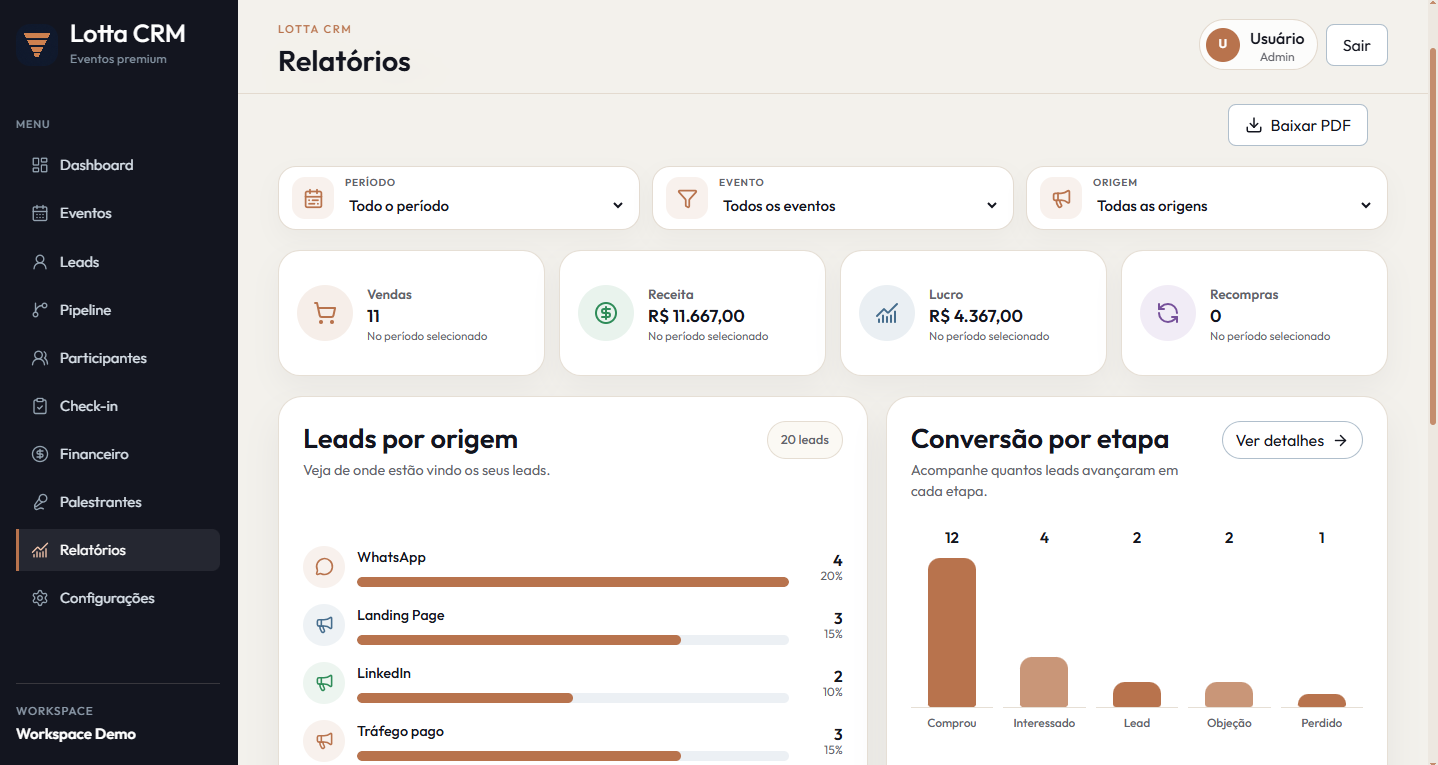Click the LinkedIn green megaphone icon

pyautogui.click(x=324, y=683)
